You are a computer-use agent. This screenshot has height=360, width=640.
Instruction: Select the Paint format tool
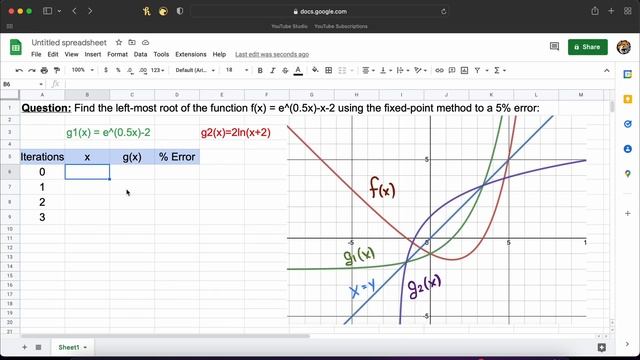point(57,71)
